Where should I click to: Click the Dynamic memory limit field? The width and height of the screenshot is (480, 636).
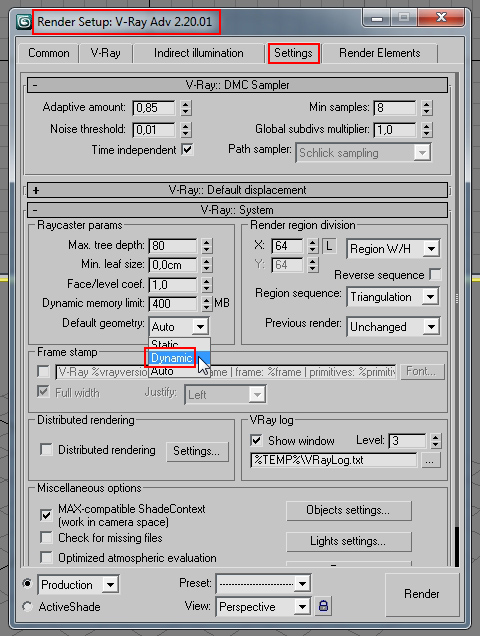[x=173, y=304]
